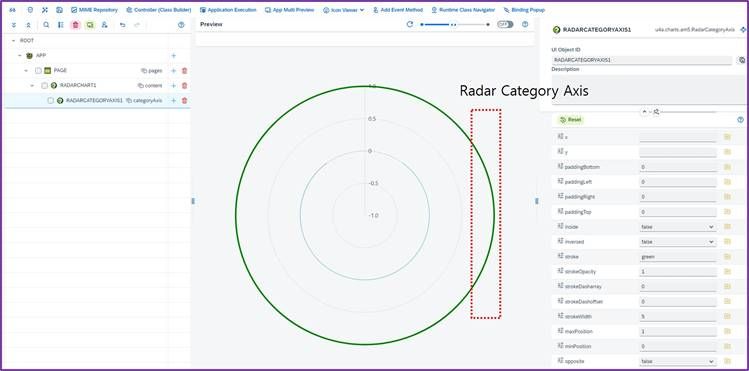
Task: Add child to RADARCATEGORYAXIS1 using plus icon
Action: [x=173, y=101]
